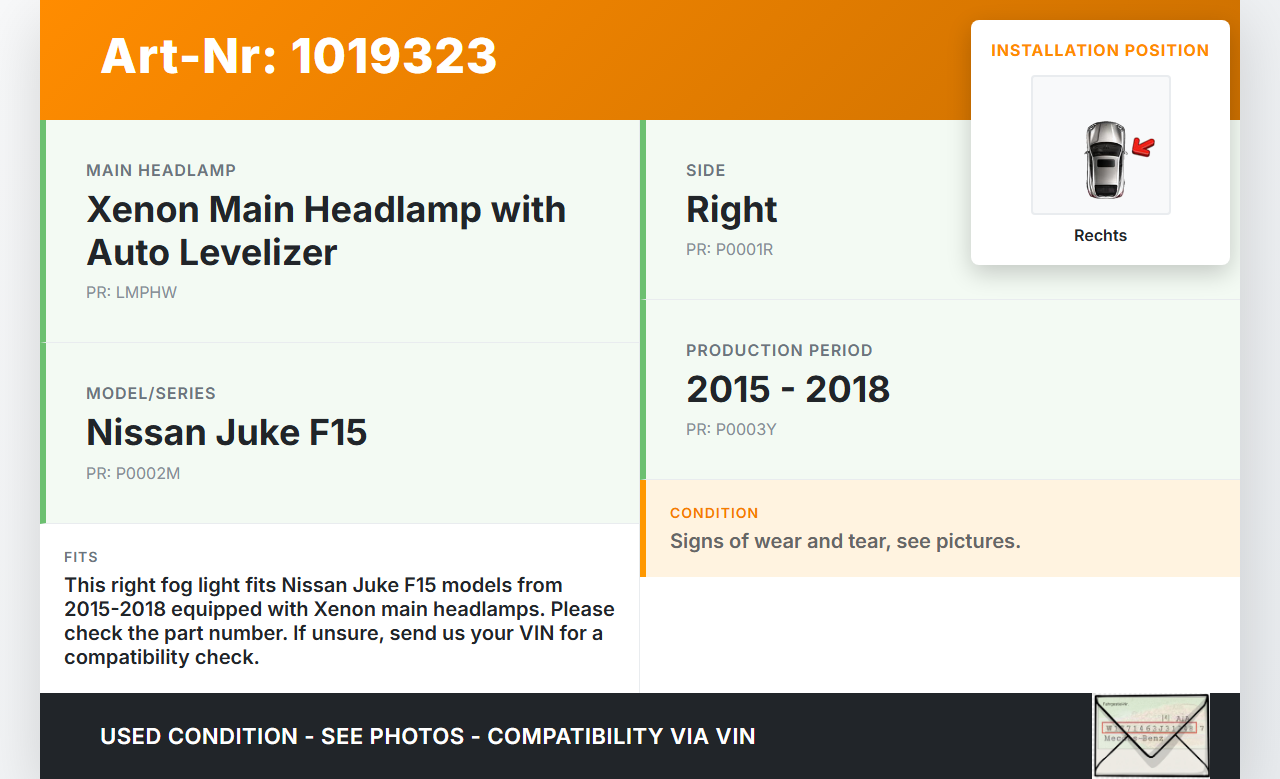Click the PR: P0001R code
Image resolution: width=1280 pixels, height=779 pixels.
click(x=729, y=250)
